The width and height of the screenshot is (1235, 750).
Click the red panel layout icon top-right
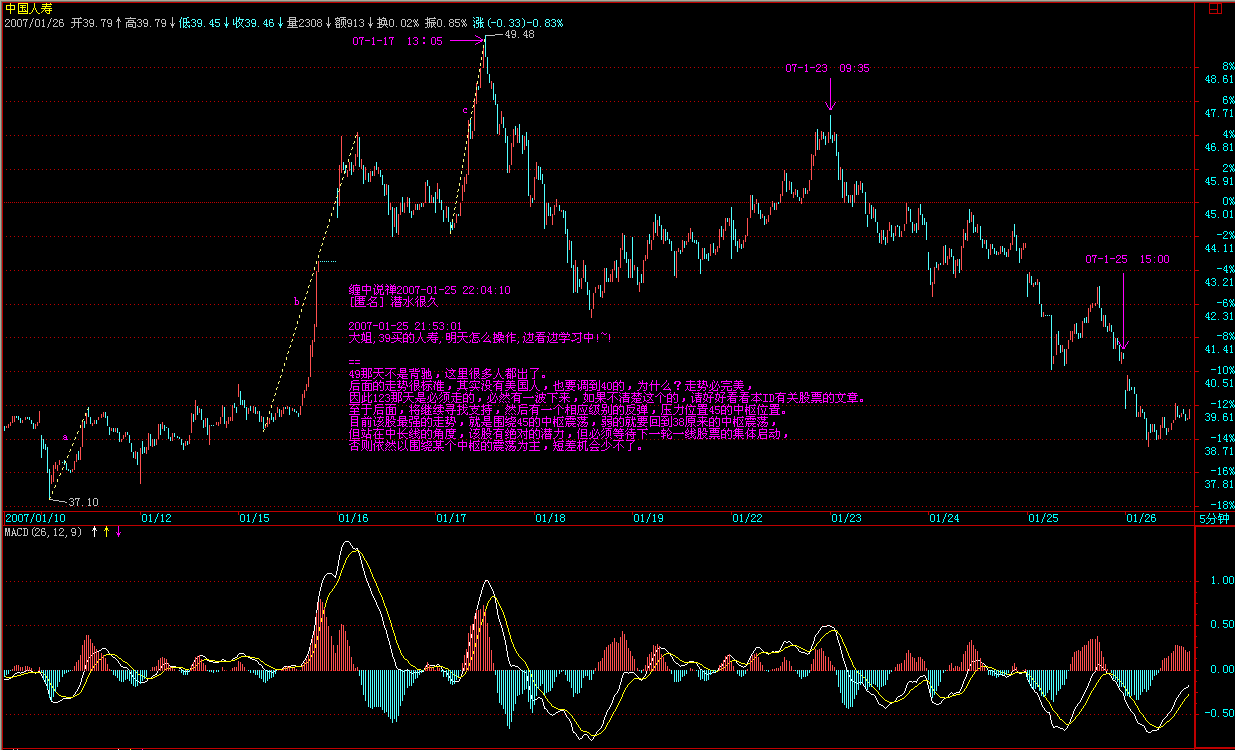click(x=1213, y=7)
